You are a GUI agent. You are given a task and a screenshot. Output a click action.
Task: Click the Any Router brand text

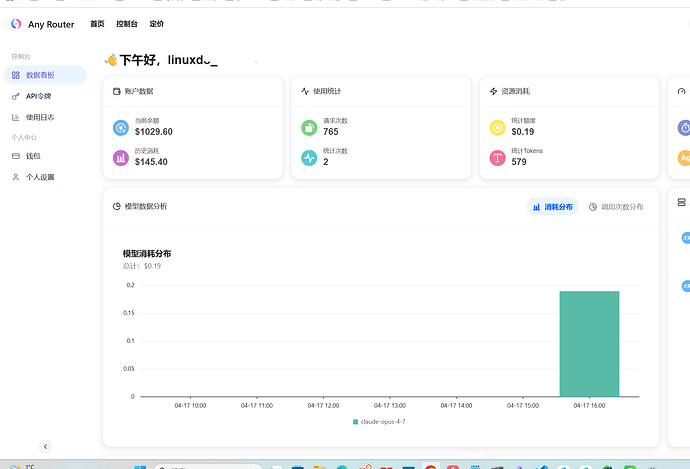pyautogui.click(x=51, y=24)
